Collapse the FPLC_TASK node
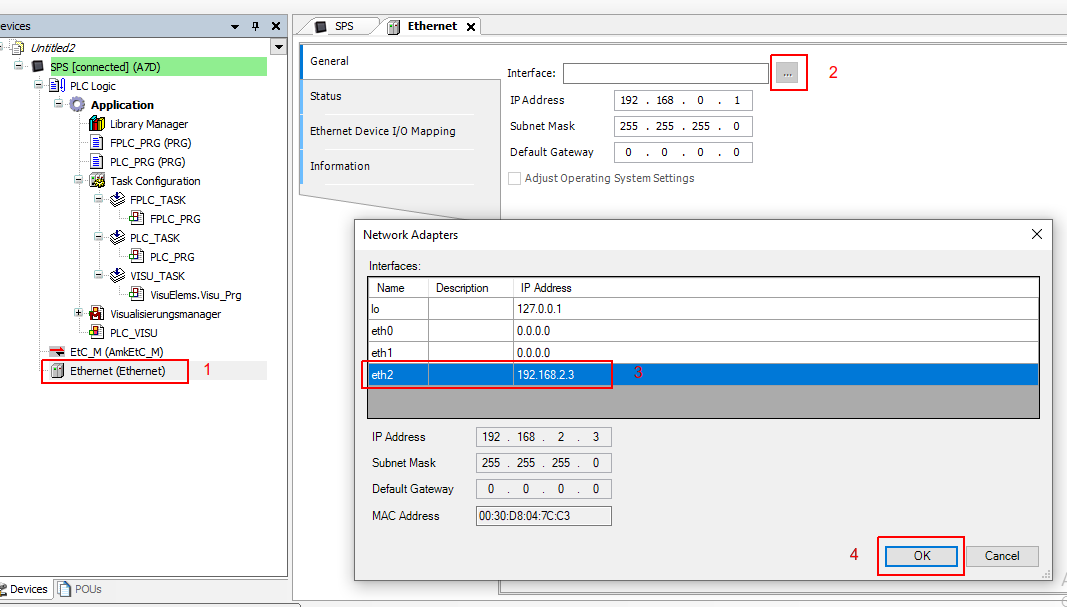The width and height of the screenshot is (1067, 607). (99, 199)
